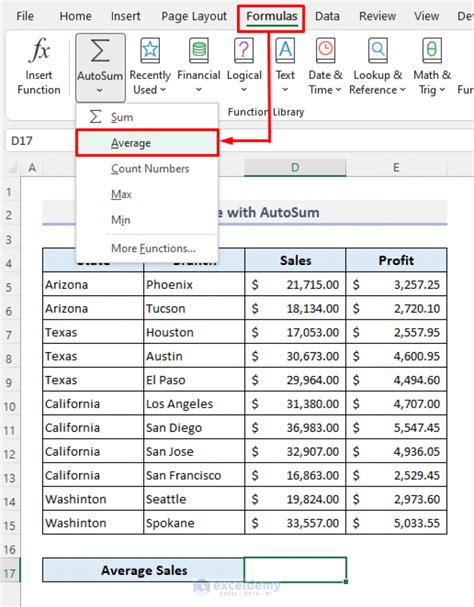
Task: Select Count Numbers in the dropdown menu
Action: coord(148,169)
